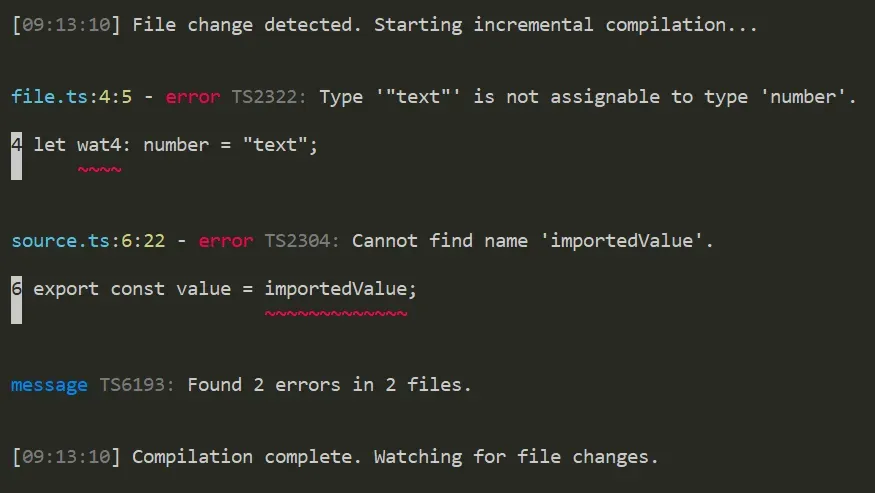Click the 6:22 line position after source.ts
Screen dimensions: 875x493
(x=154, y=241)
